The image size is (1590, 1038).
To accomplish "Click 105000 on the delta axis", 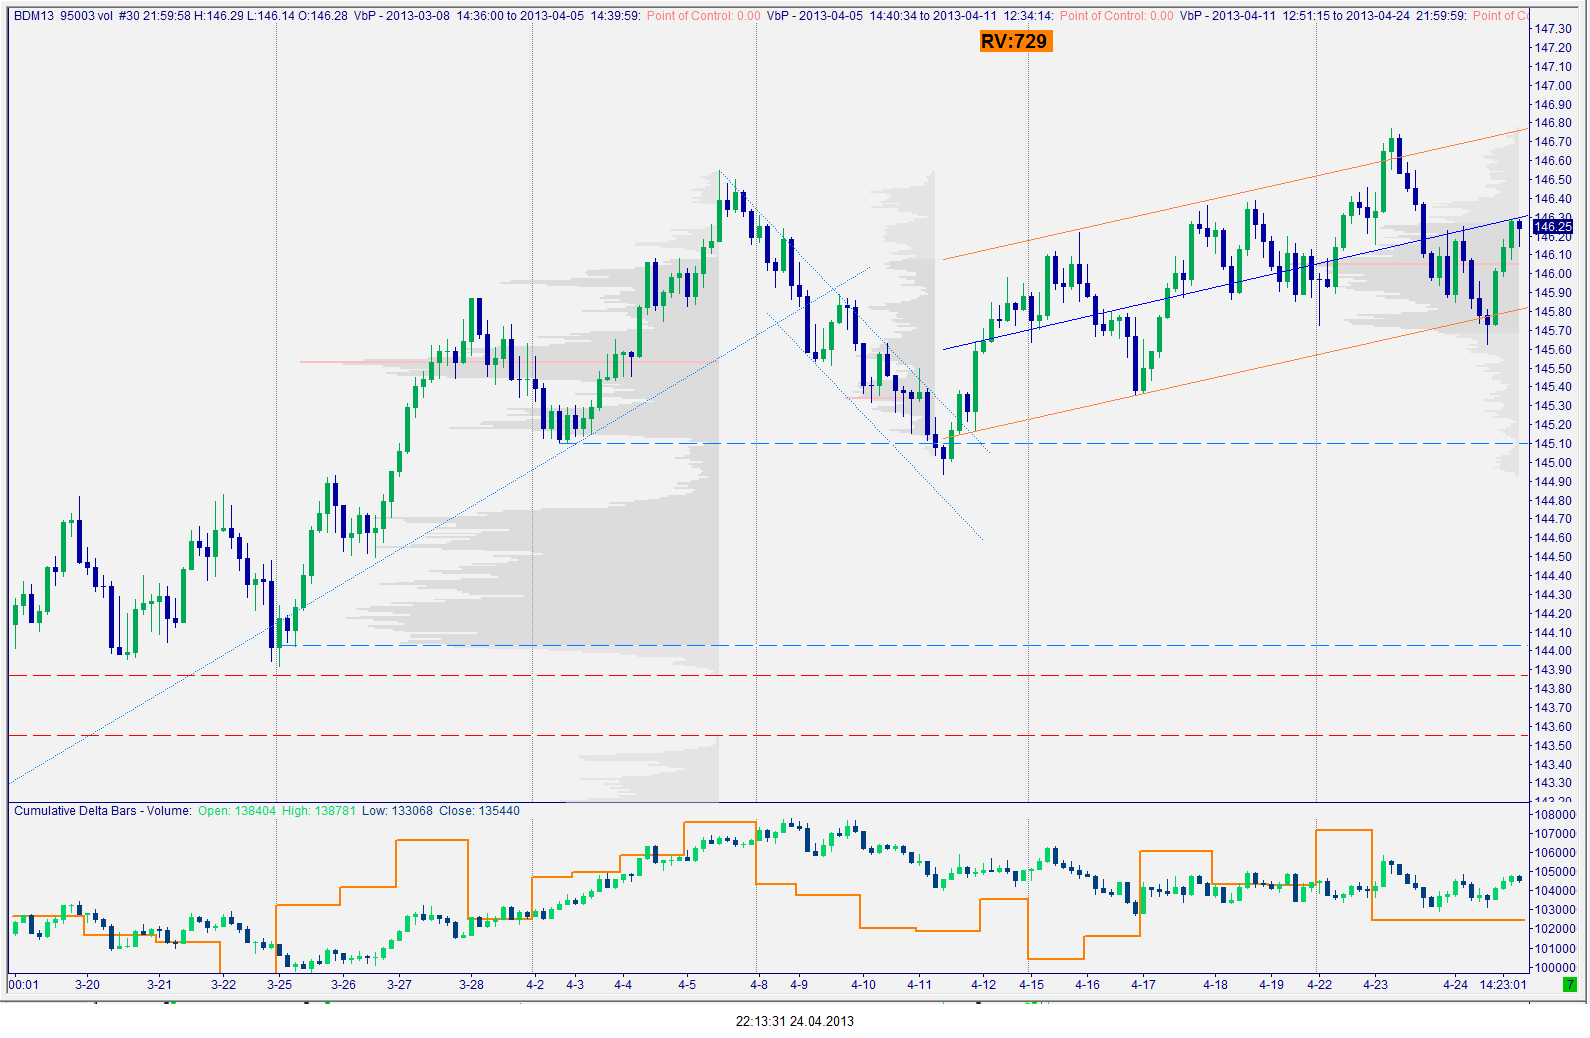I will pyautogui.click(x=1555, y=872).
